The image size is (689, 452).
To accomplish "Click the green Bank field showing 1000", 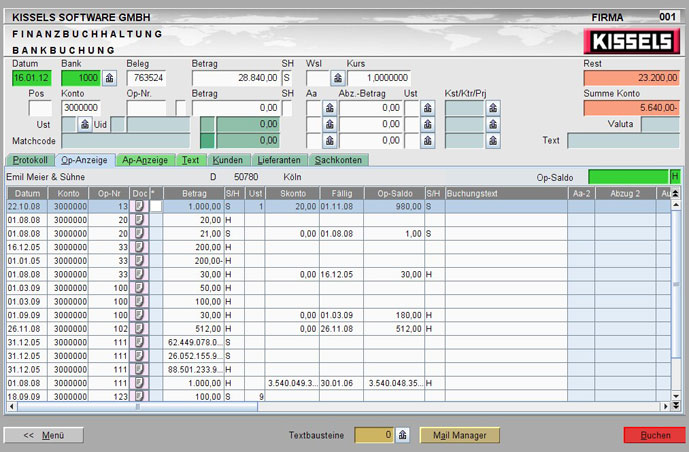I will click(x=81, y=78).
